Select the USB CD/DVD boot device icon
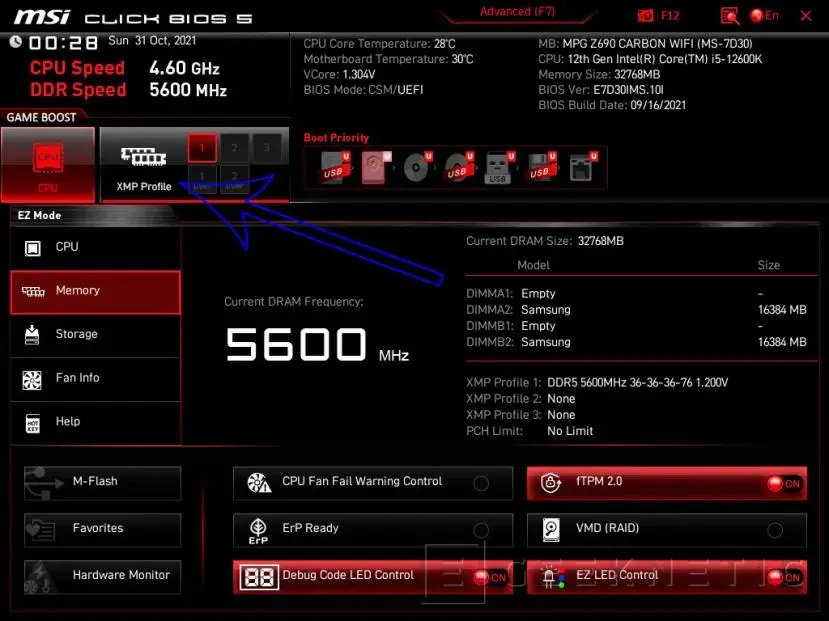 tap(458, 167)
